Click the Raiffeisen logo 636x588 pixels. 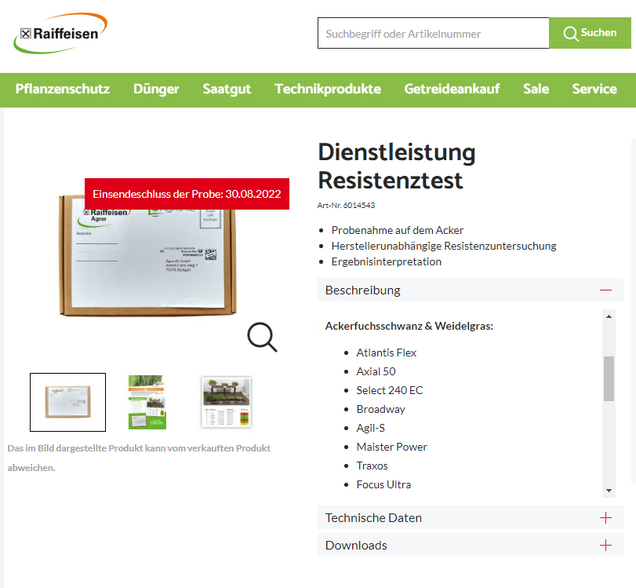[x=60, y=33]
